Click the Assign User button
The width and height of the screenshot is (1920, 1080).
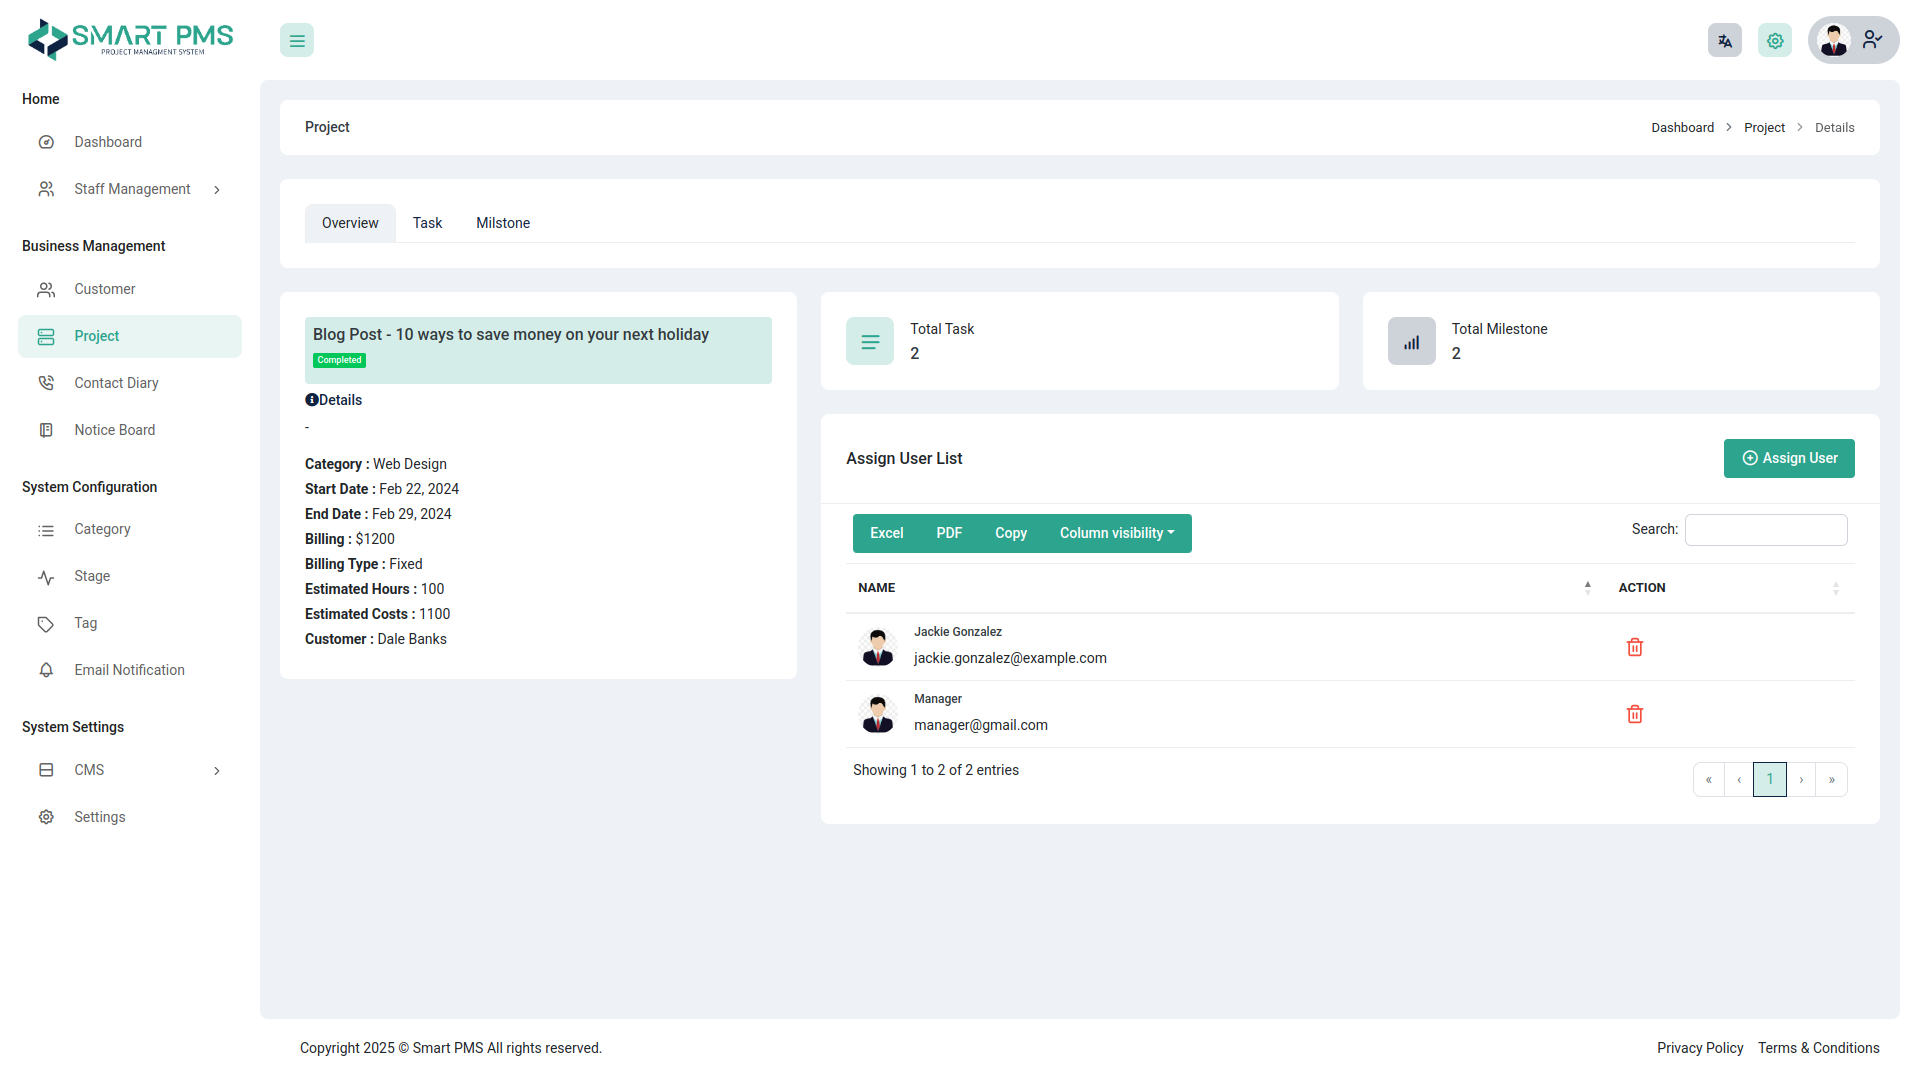pyautogui.click(x=1789, y=458)
